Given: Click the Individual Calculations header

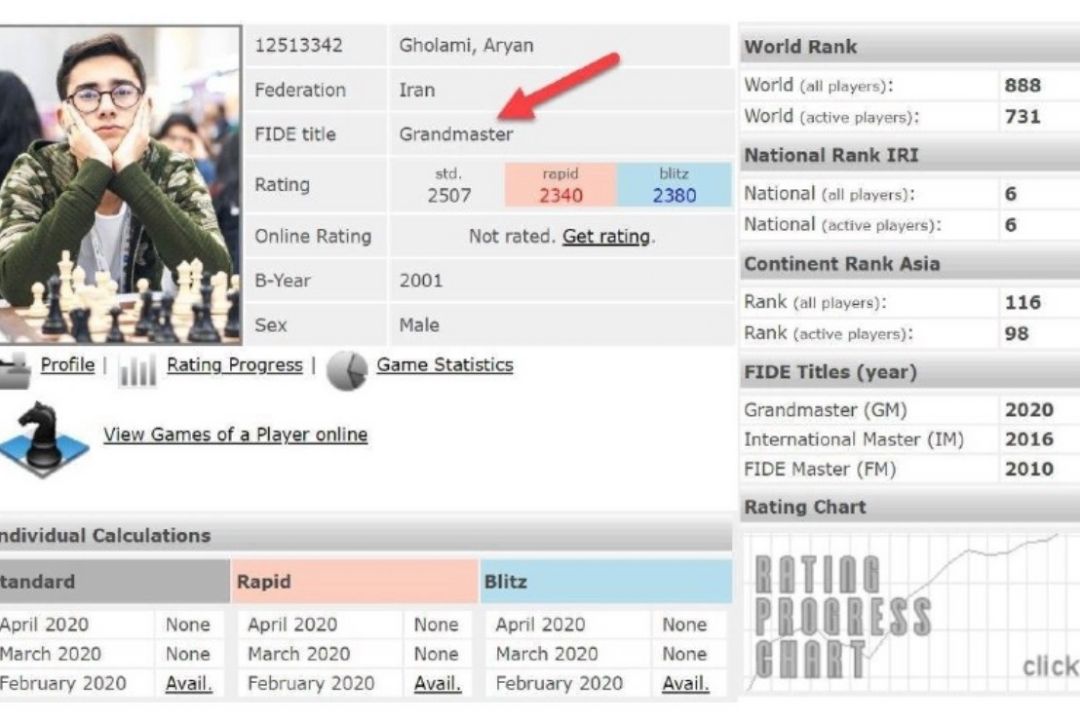Looking at the screenshot, I should pyautogui.click(x=366, y=535).
